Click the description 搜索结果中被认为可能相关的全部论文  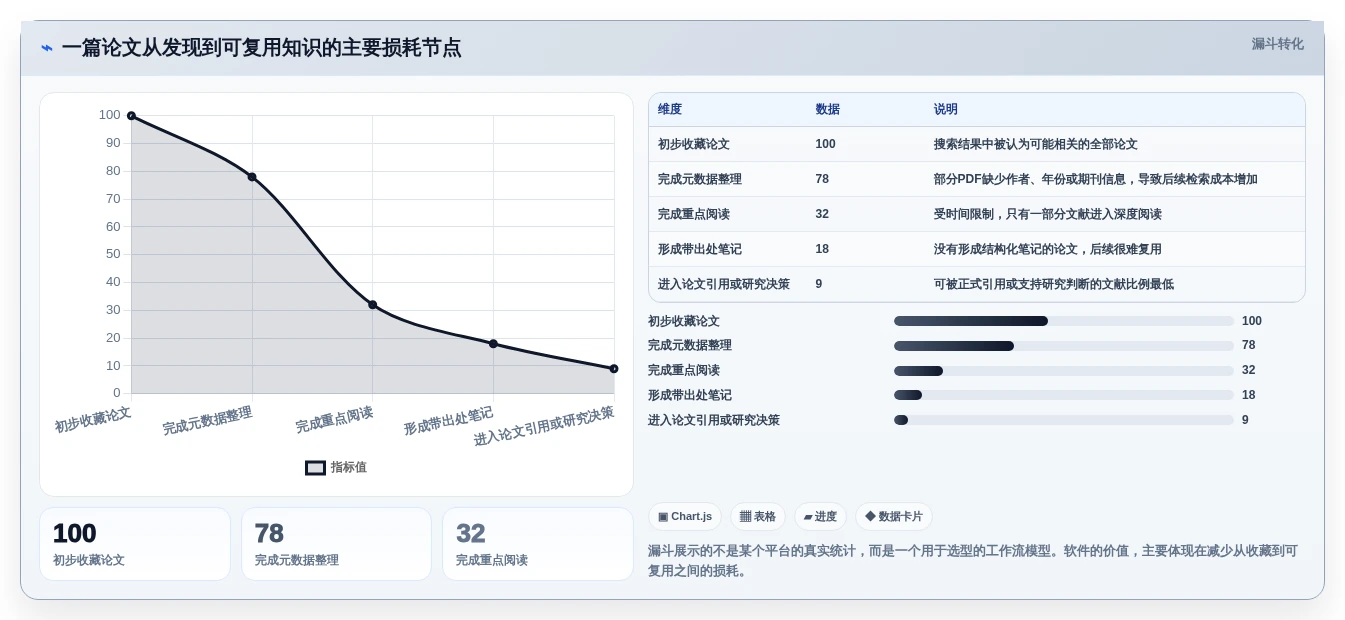pos(1035,144)
